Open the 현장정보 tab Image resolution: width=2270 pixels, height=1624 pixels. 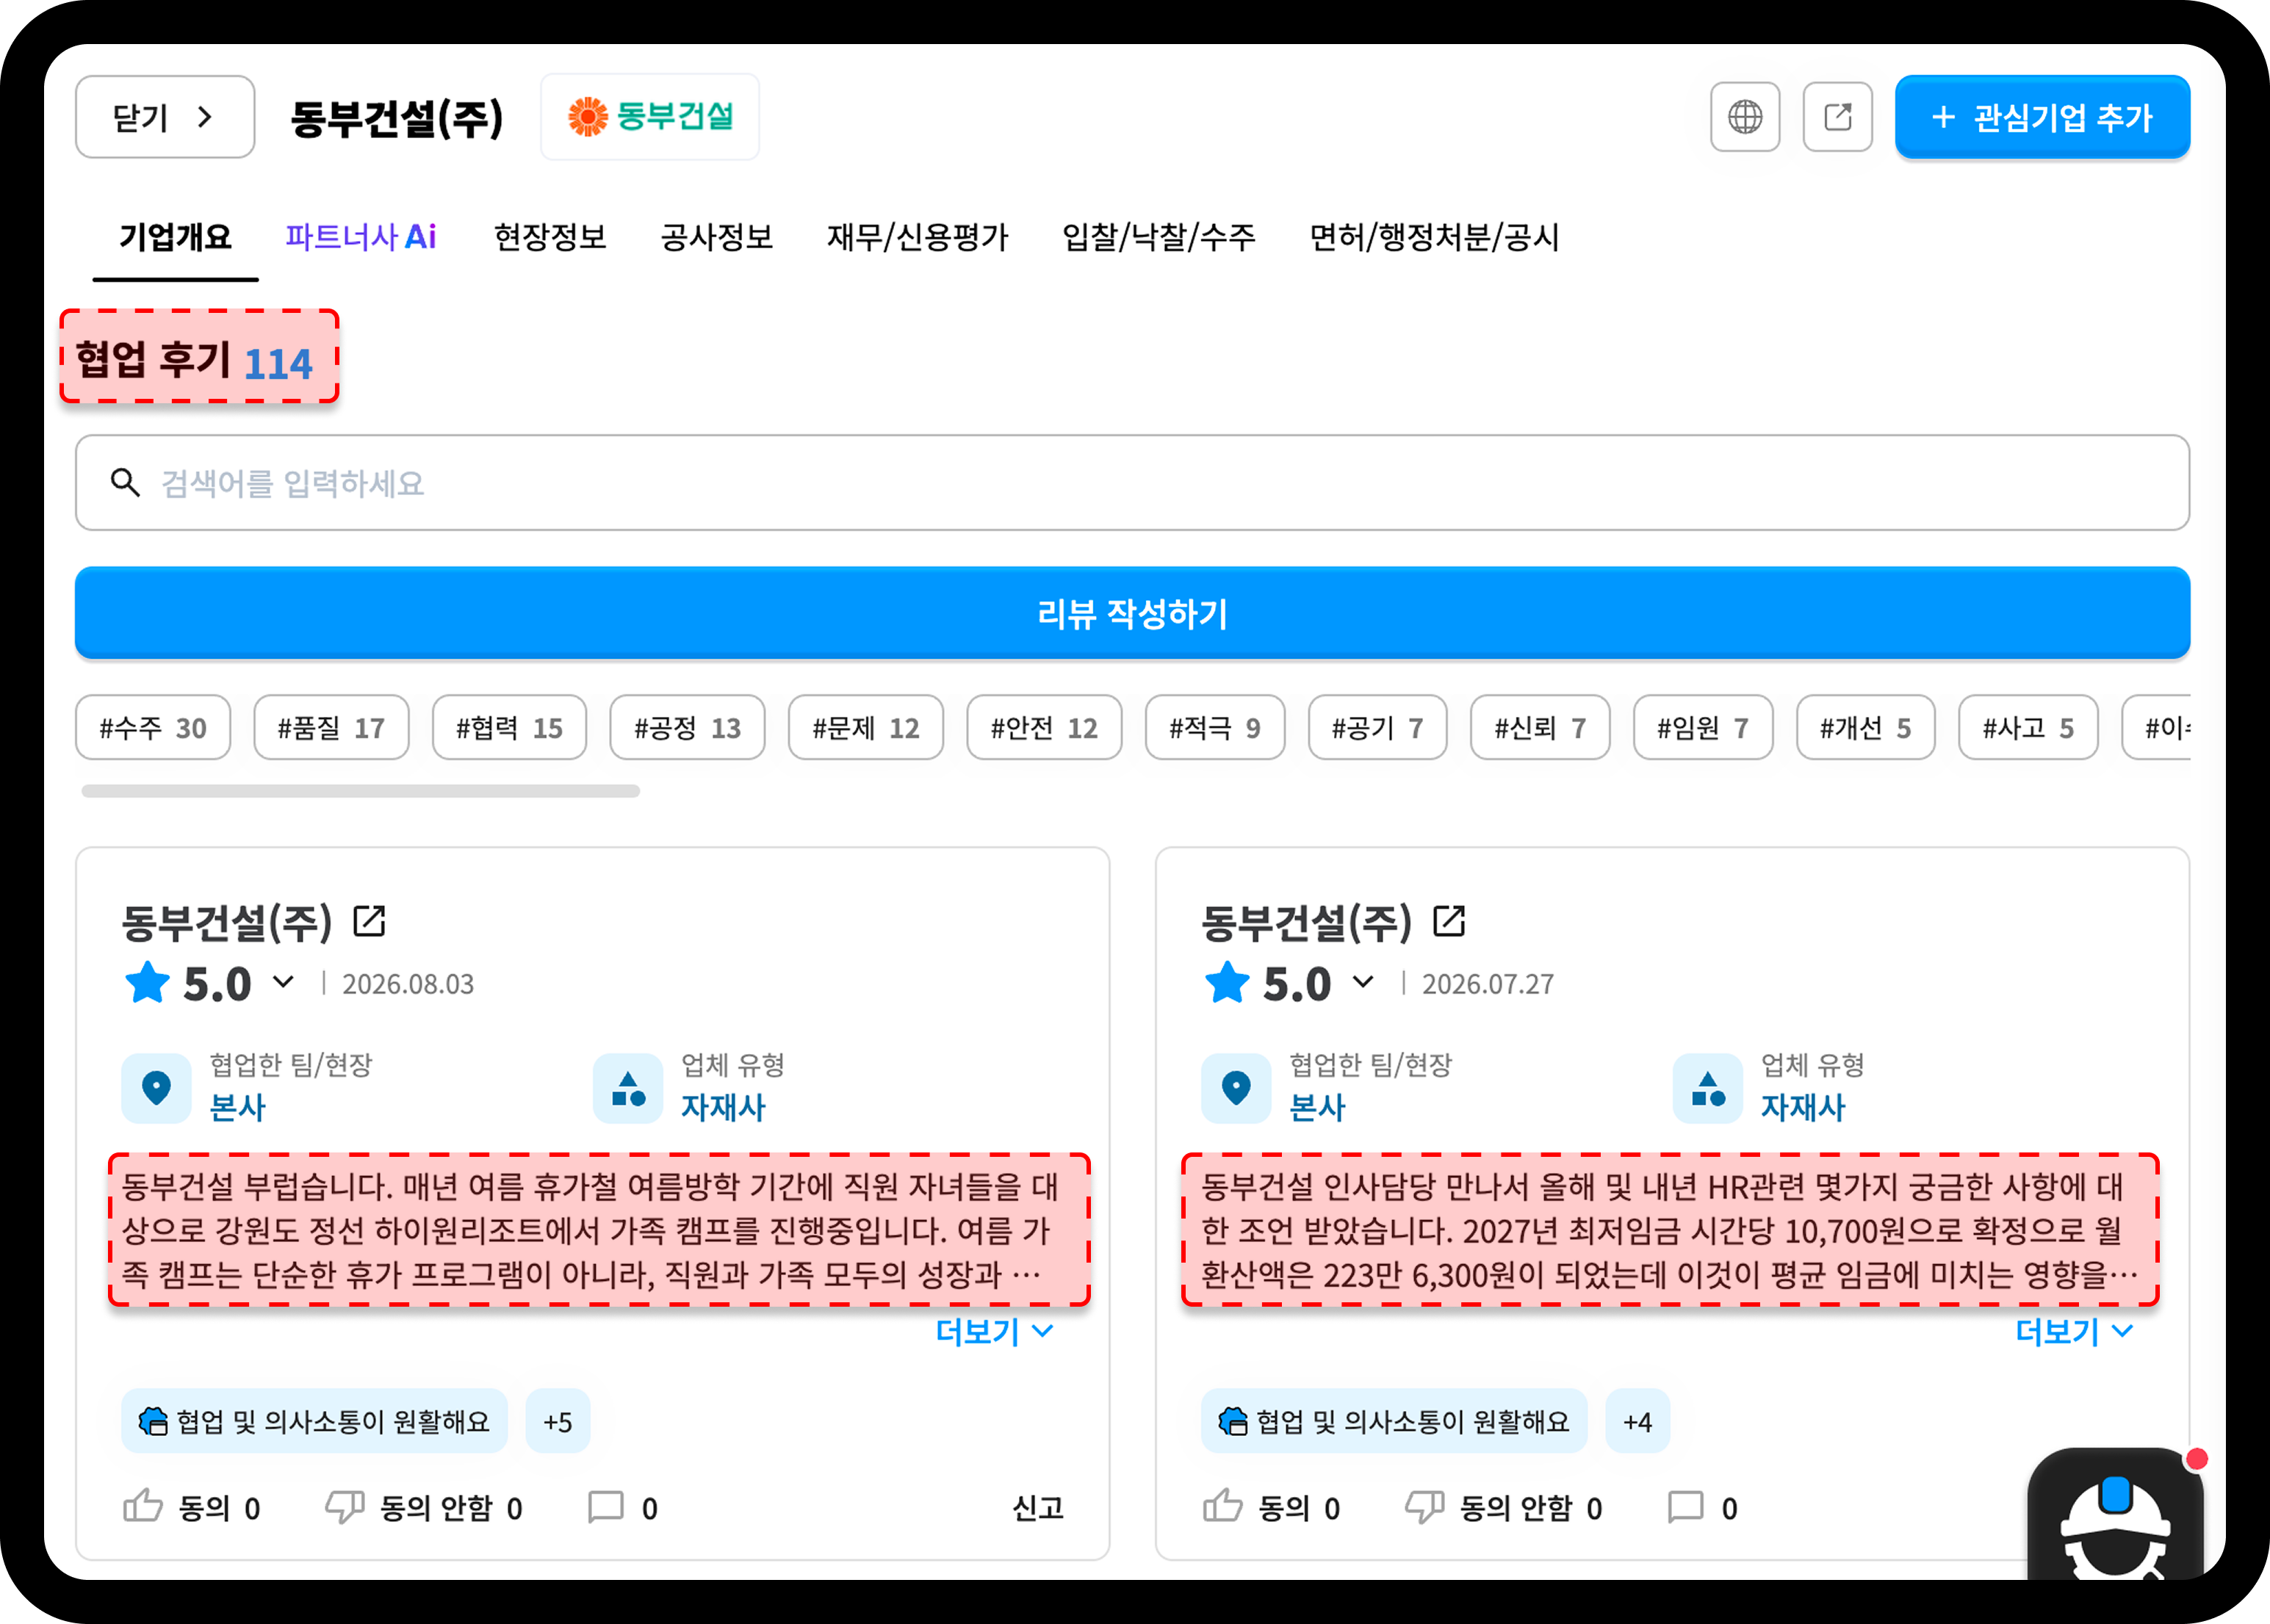pyautogui.click(x=551, y=237)
